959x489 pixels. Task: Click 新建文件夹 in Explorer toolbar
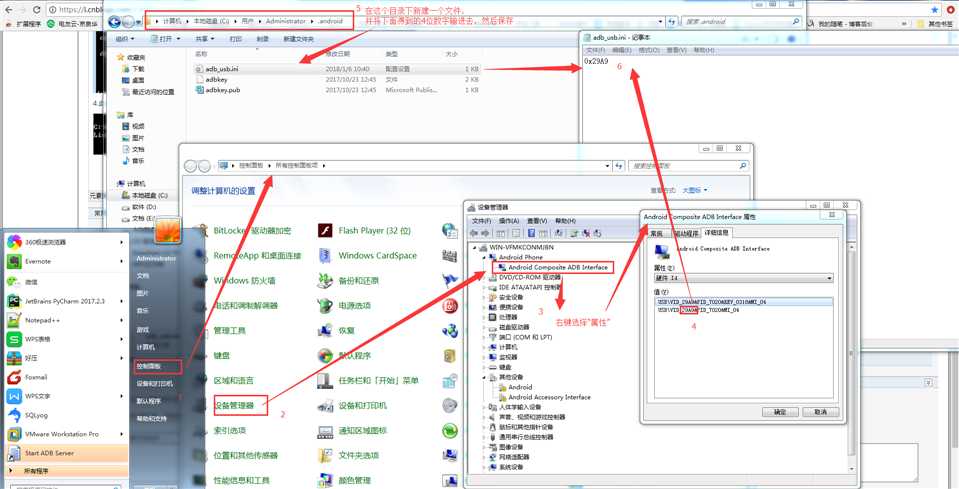298,39
